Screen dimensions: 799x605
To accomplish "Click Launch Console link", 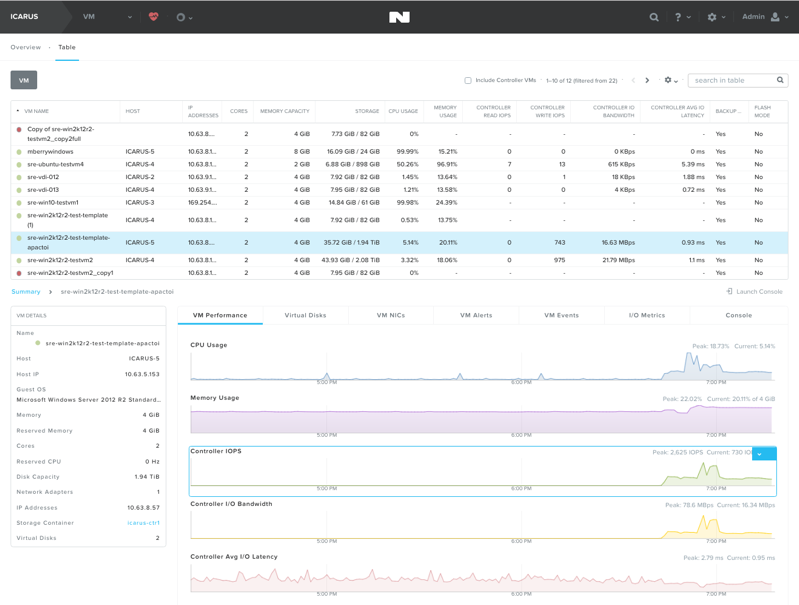I will tap(759, 292).
